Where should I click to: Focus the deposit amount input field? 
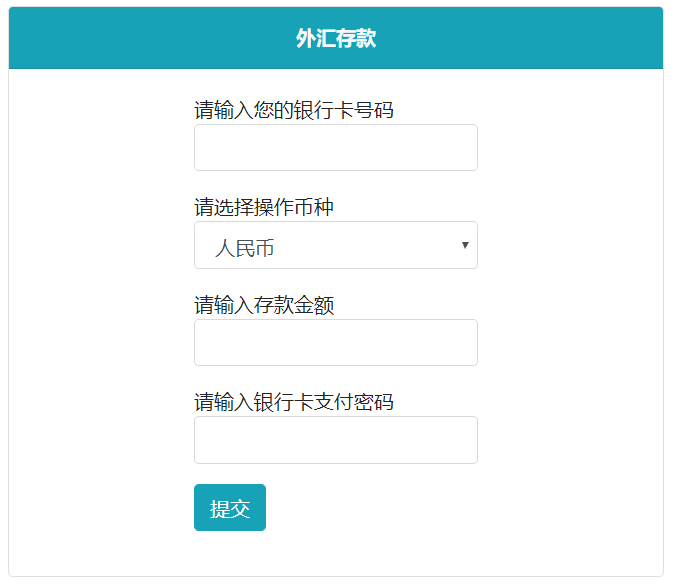(x=335, y=343)
